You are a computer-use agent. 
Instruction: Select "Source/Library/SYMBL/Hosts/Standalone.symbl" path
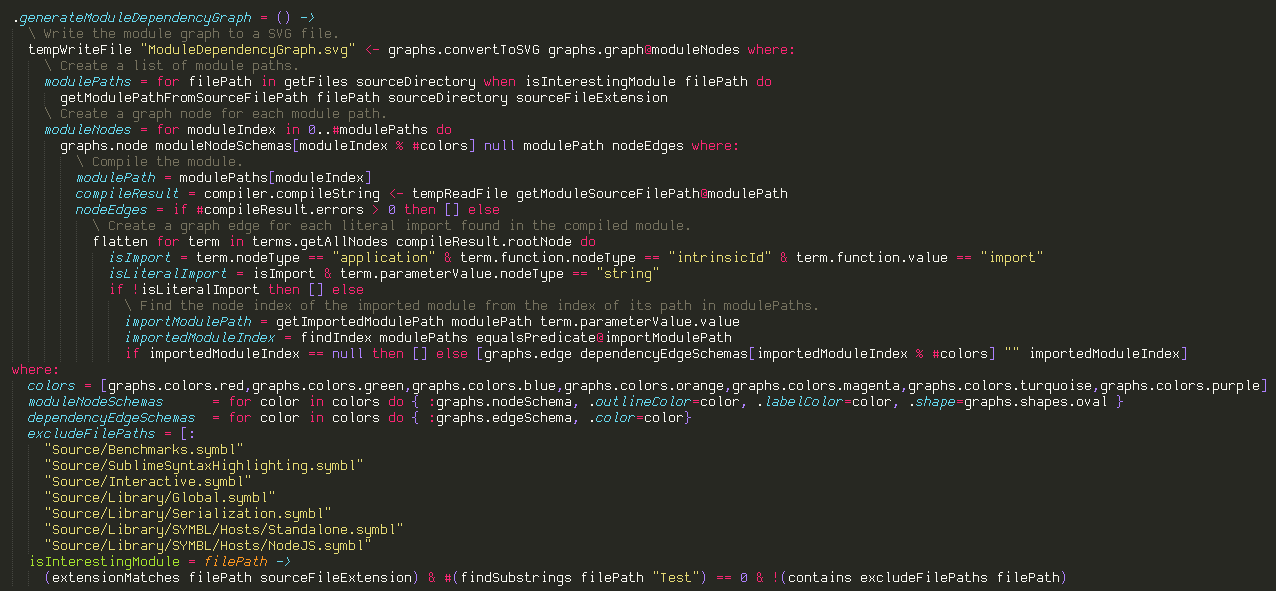[x=224, y=529]
